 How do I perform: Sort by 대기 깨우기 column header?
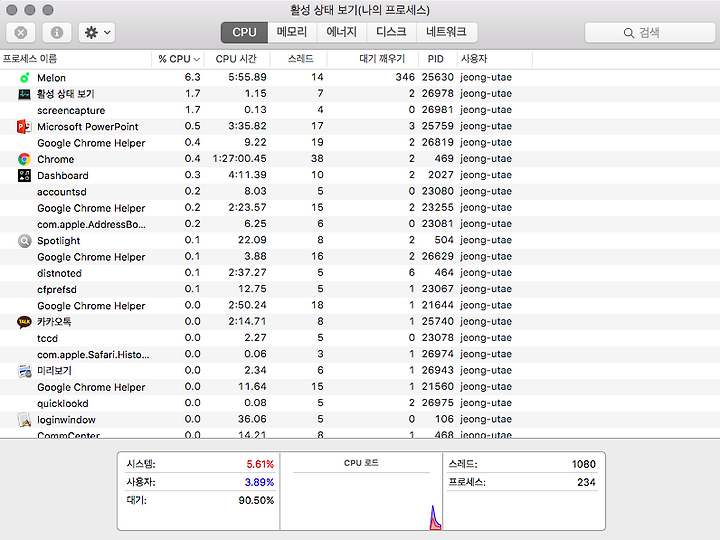[x=373, y=59]
